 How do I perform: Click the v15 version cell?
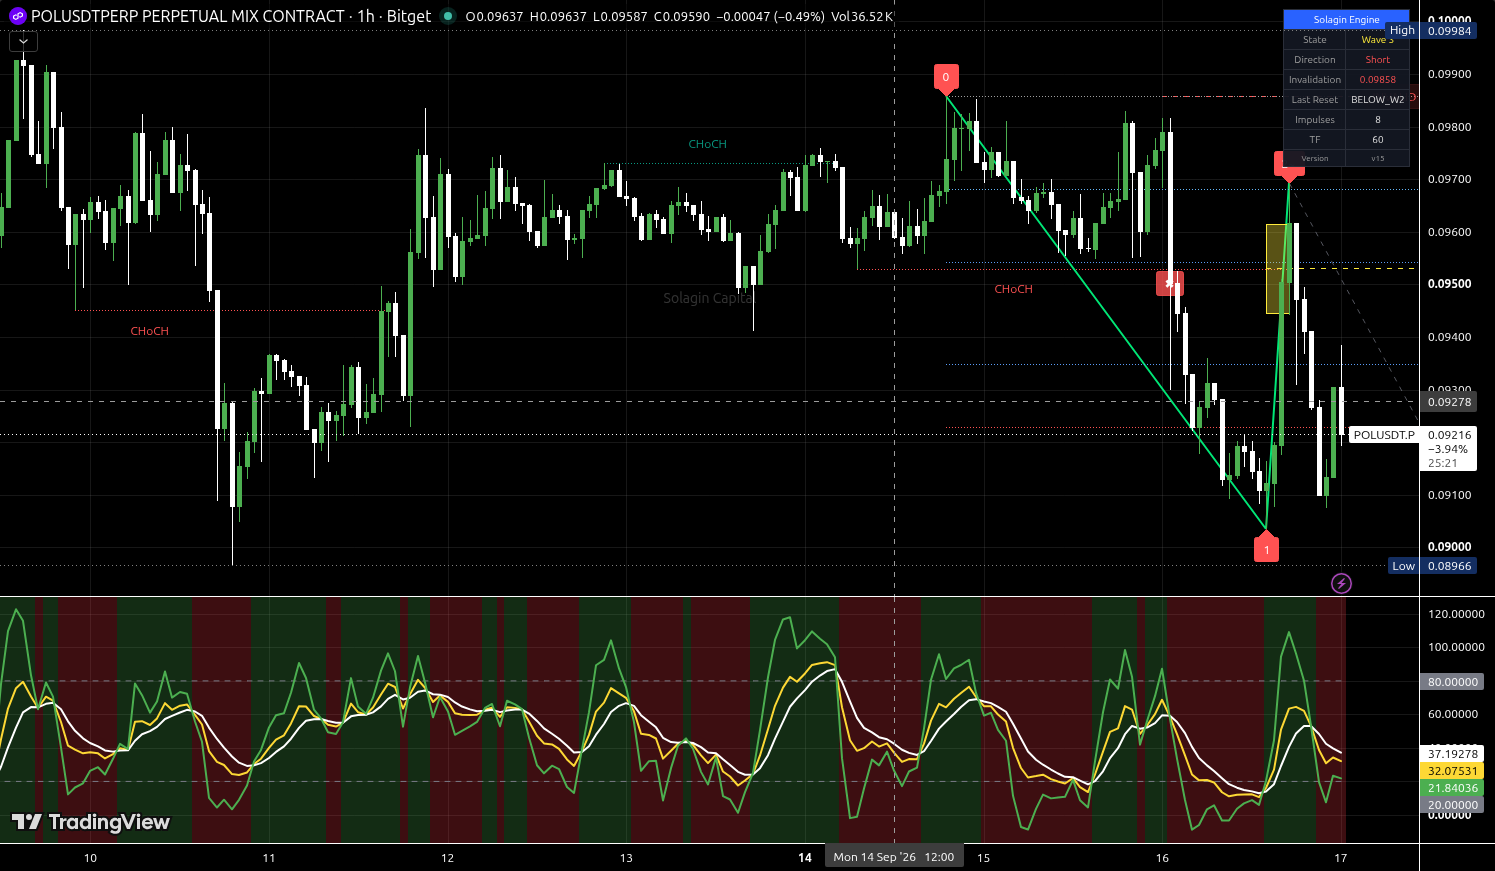[x=1377, y=158]
